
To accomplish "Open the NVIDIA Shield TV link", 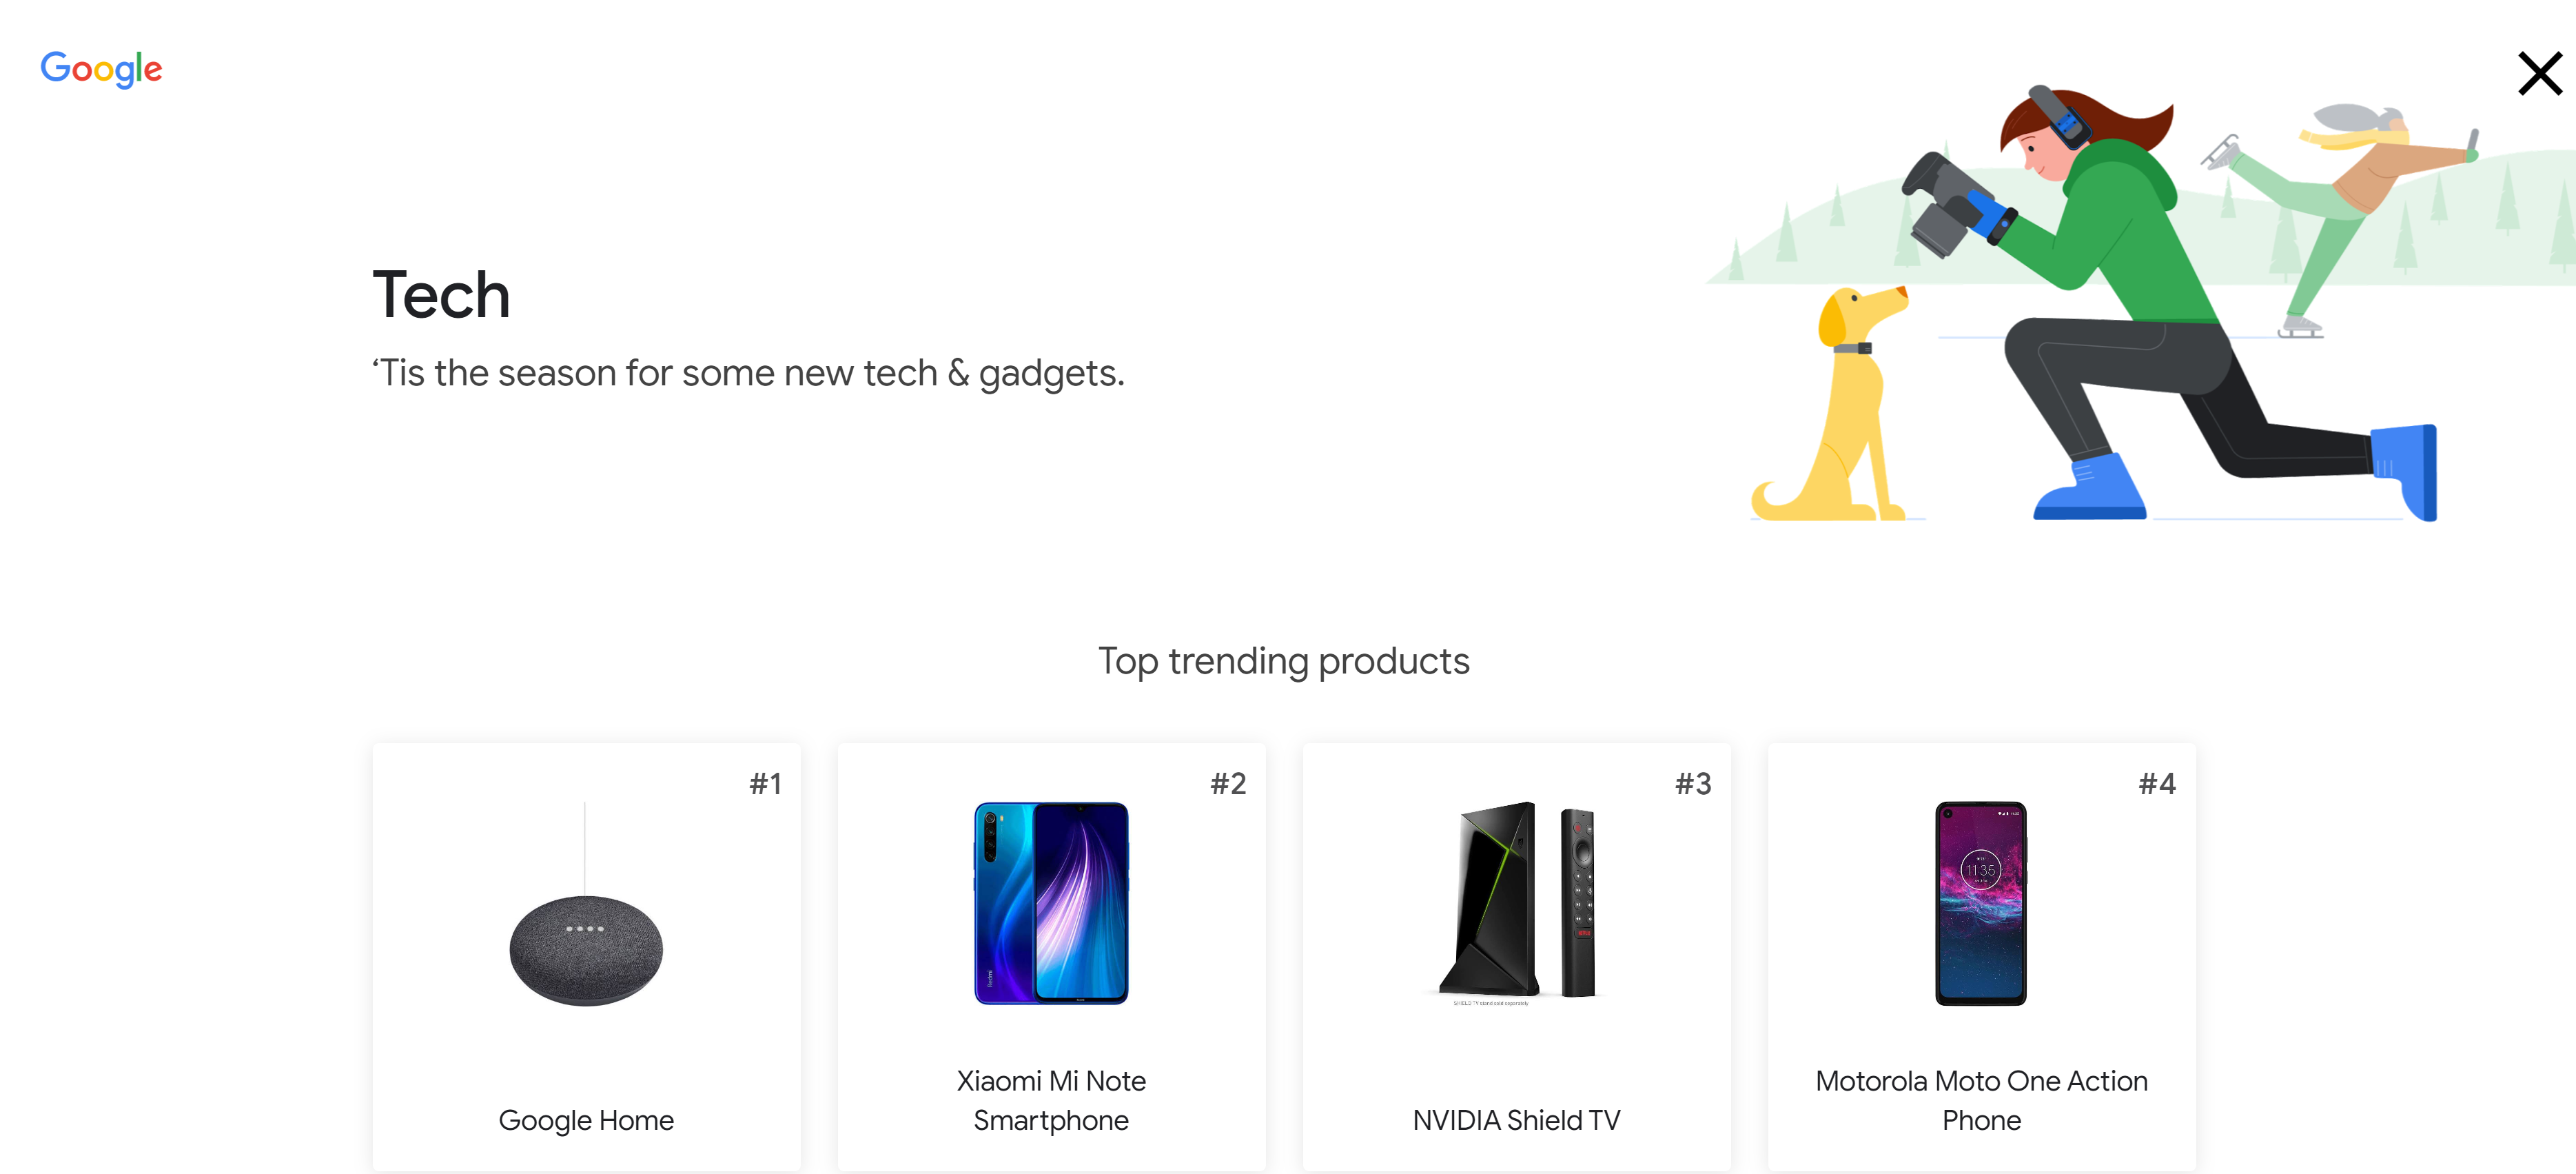I will click(1515, 1120).
